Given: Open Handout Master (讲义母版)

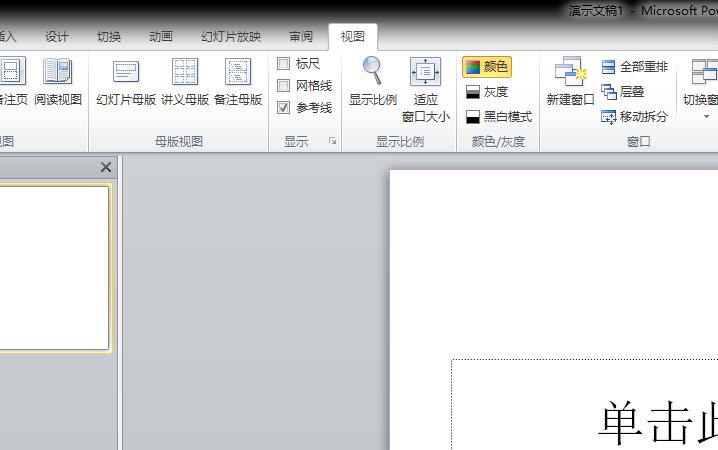Looking at the screenshot, I should pos(185,81).
